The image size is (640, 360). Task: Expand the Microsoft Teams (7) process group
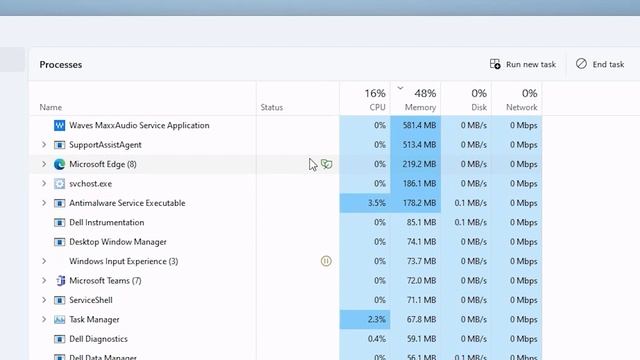coord(44,280)
